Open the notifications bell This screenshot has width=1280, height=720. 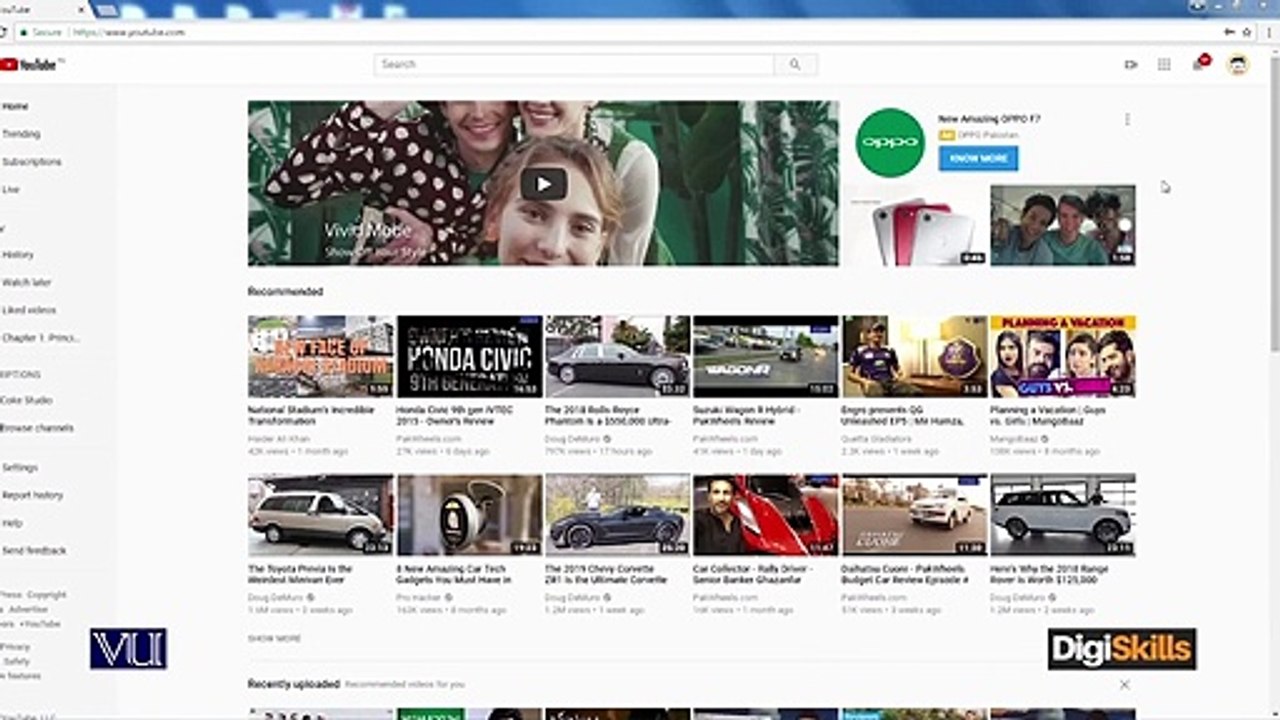coord(1199,63)
